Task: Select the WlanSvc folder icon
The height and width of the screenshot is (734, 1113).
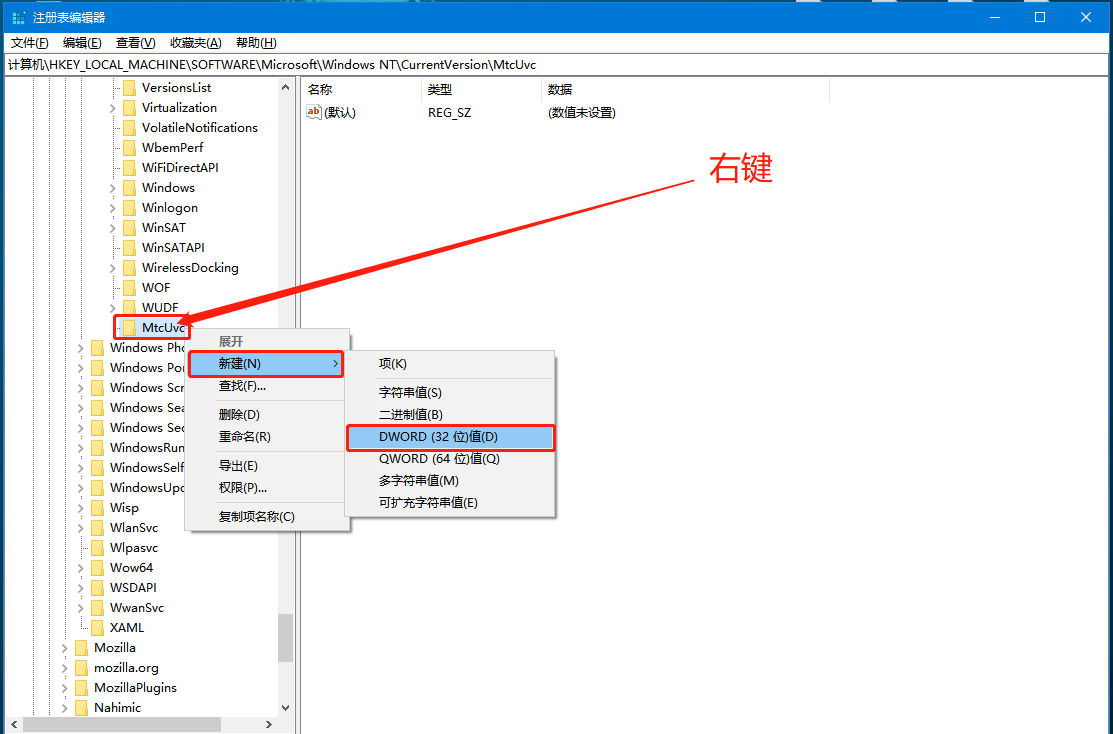Action: (x=97, y=527)
